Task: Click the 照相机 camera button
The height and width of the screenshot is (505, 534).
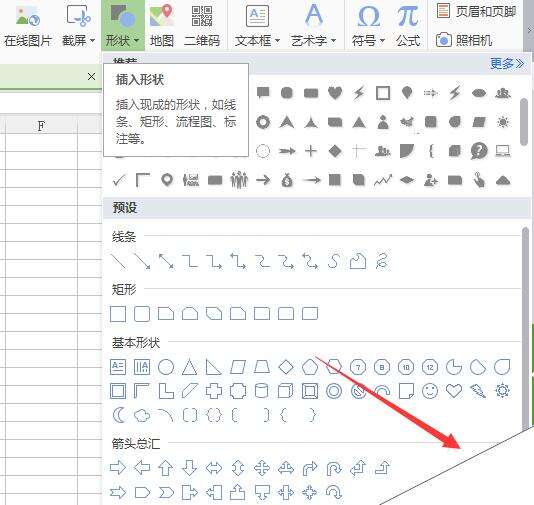Action: coord(464,40)
